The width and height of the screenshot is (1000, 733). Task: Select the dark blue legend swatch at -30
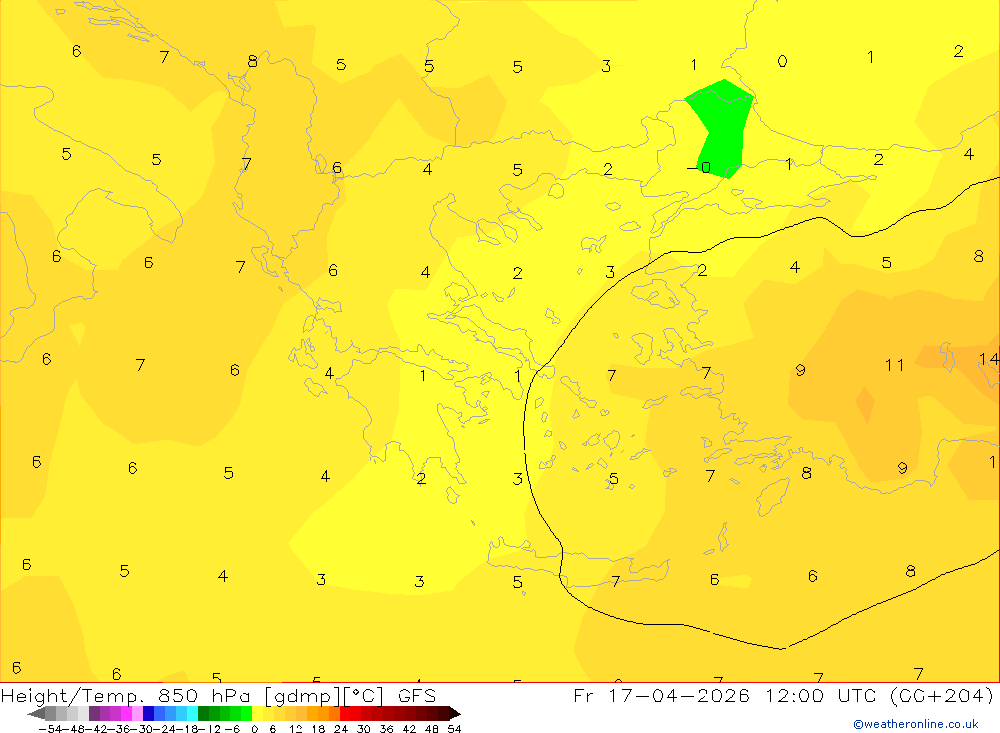(x=148, y=713)
